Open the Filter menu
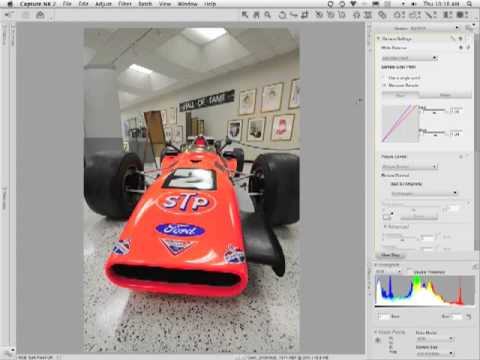This screenshot has width=480, height=360. coord(125,4)
